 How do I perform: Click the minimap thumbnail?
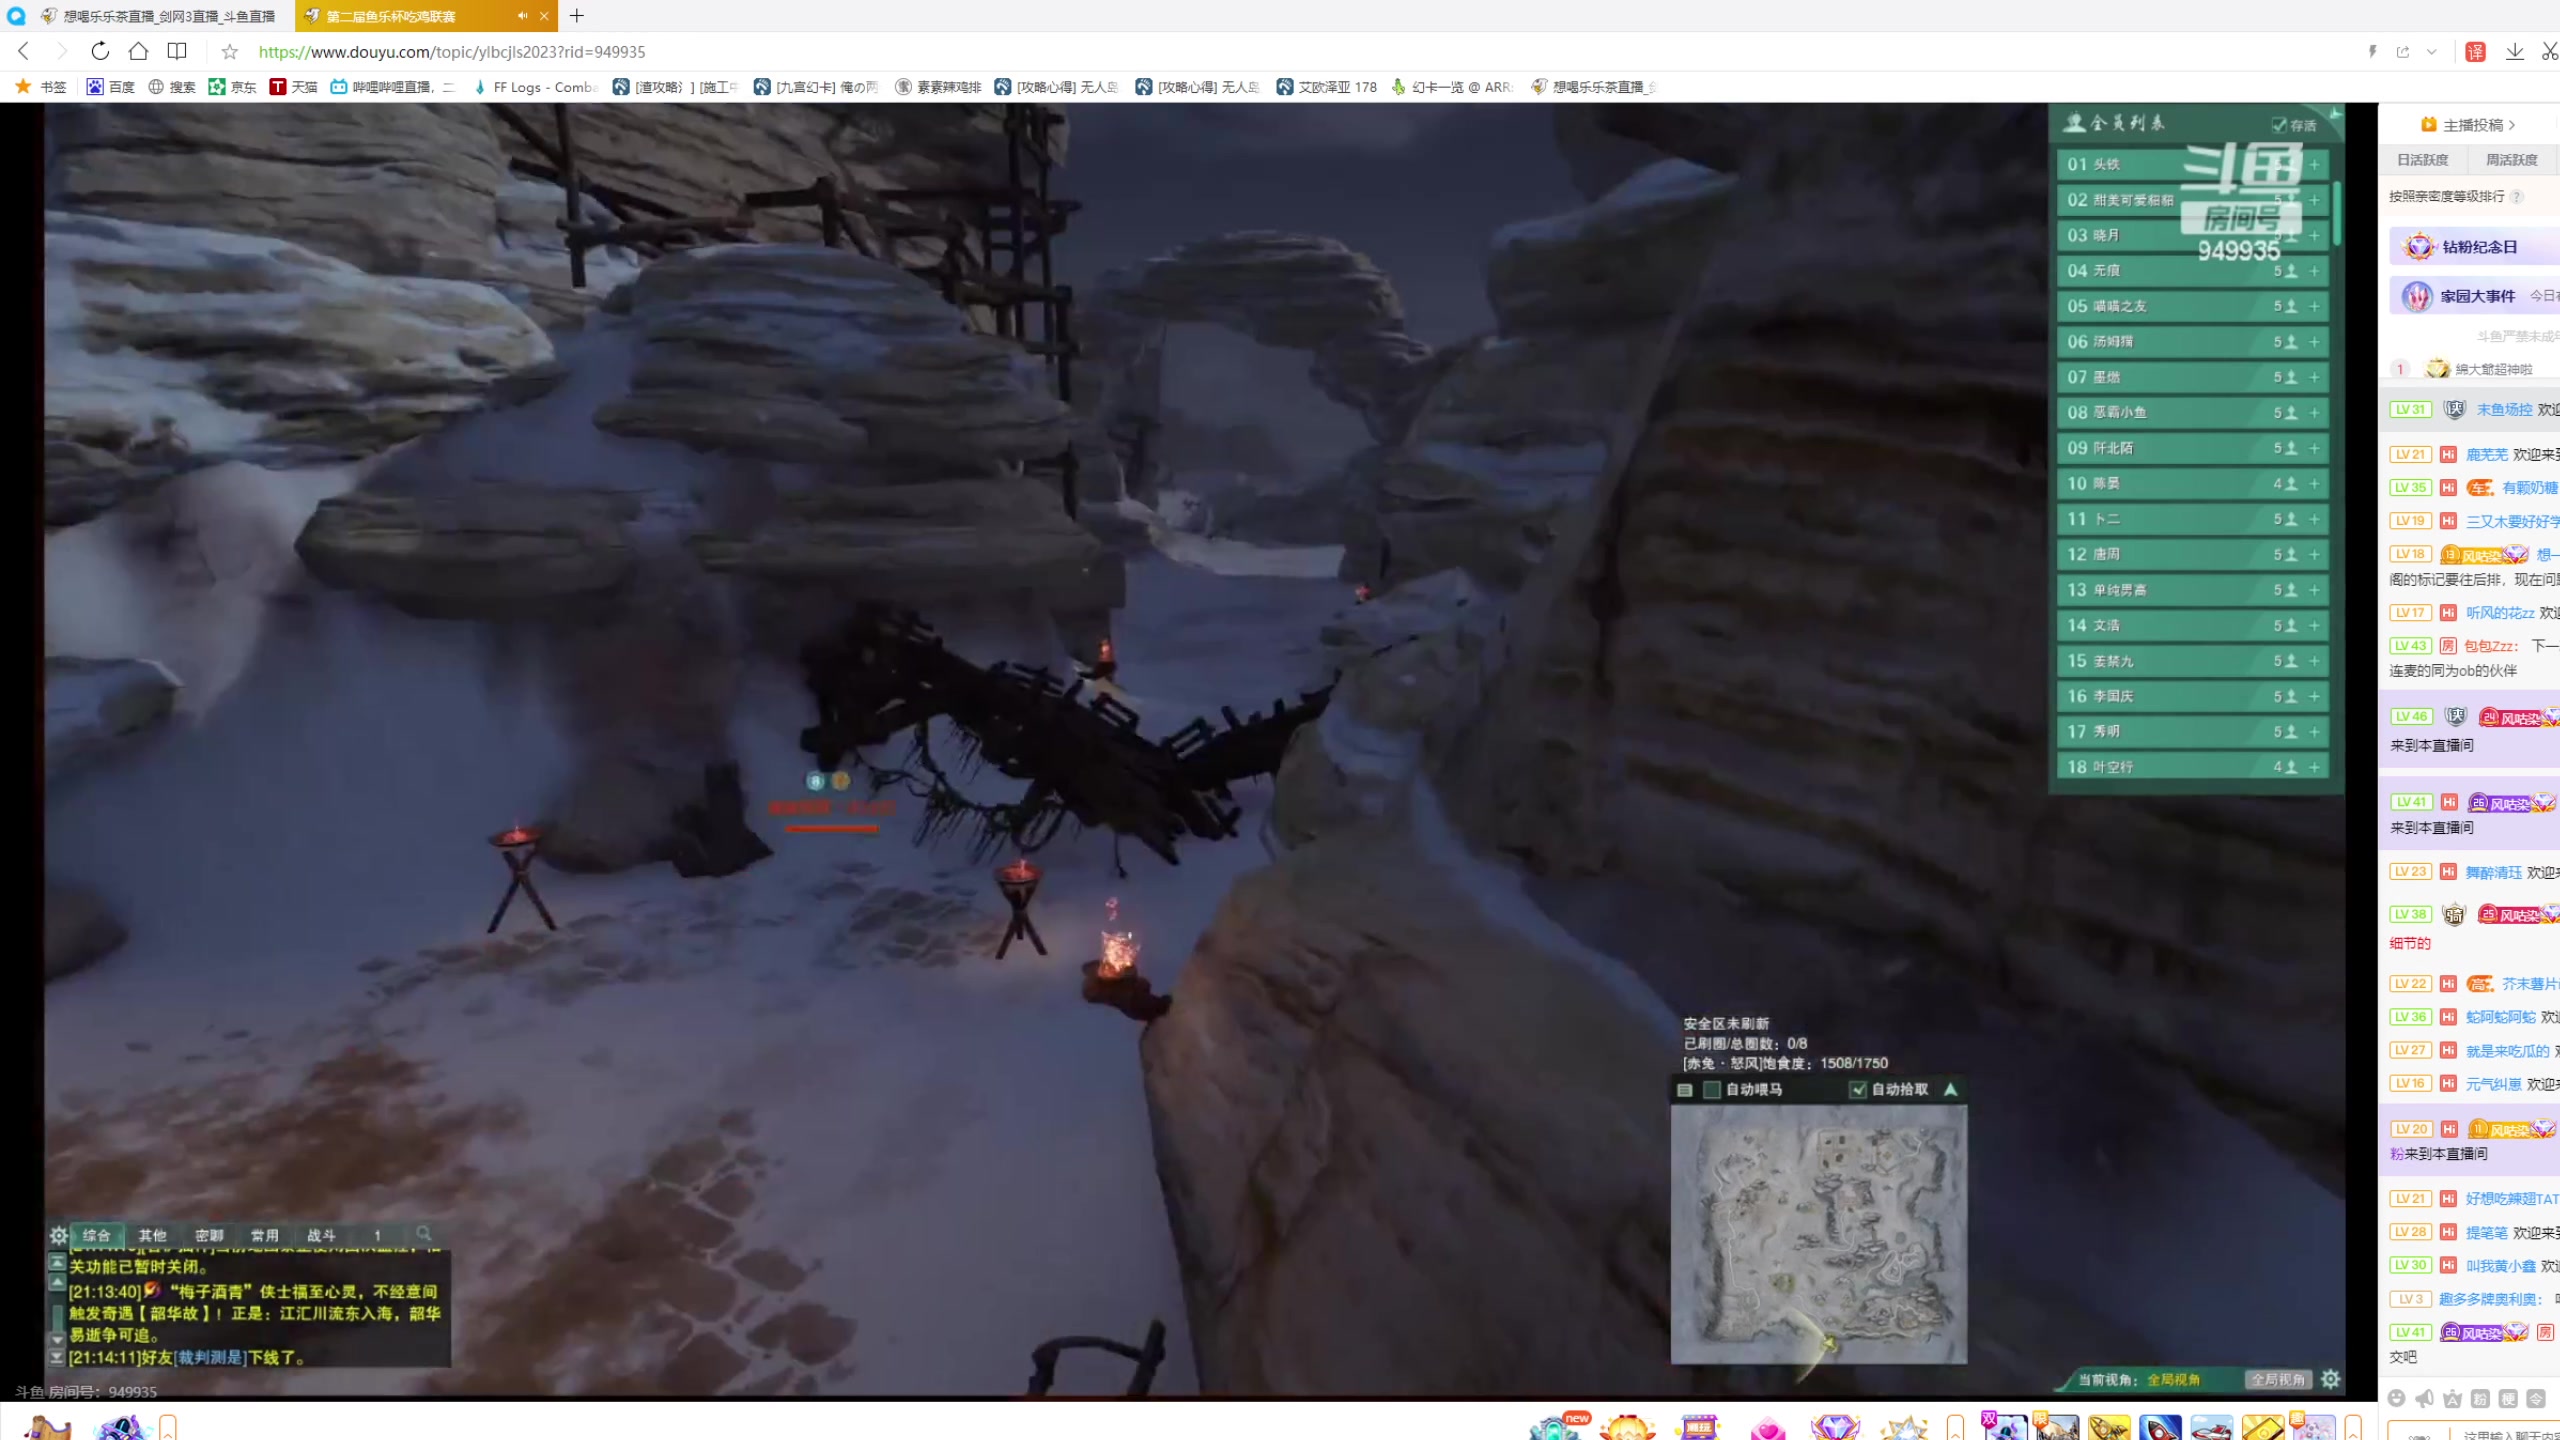click(1819, 1234)
